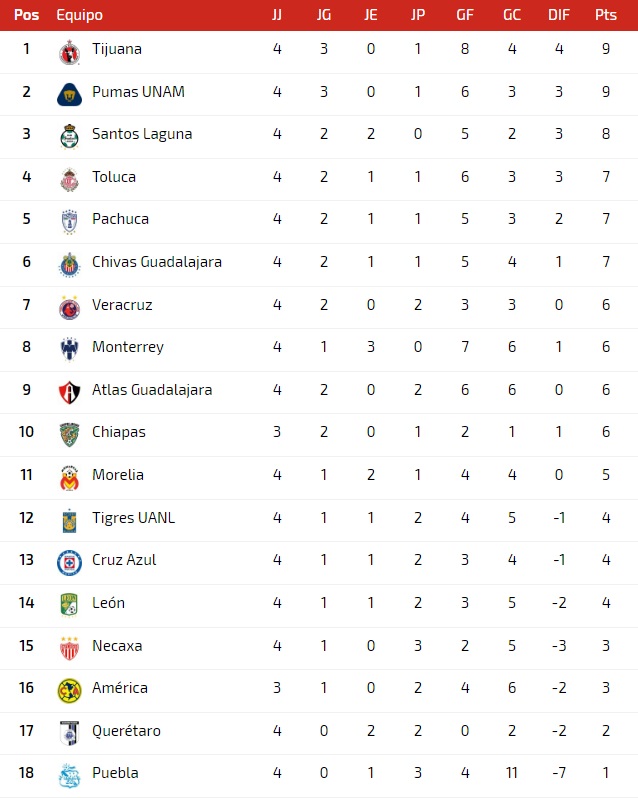Sort table by Pts column header

pos(606,15)
